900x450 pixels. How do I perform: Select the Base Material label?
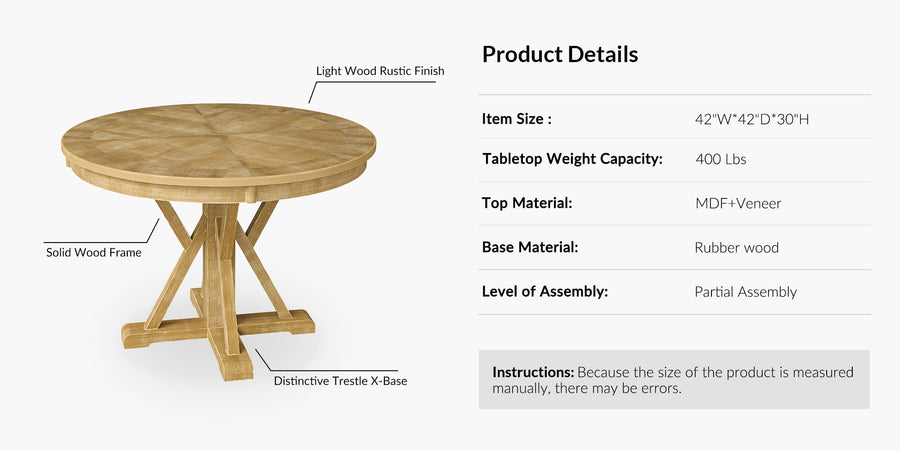coord(530,247)
